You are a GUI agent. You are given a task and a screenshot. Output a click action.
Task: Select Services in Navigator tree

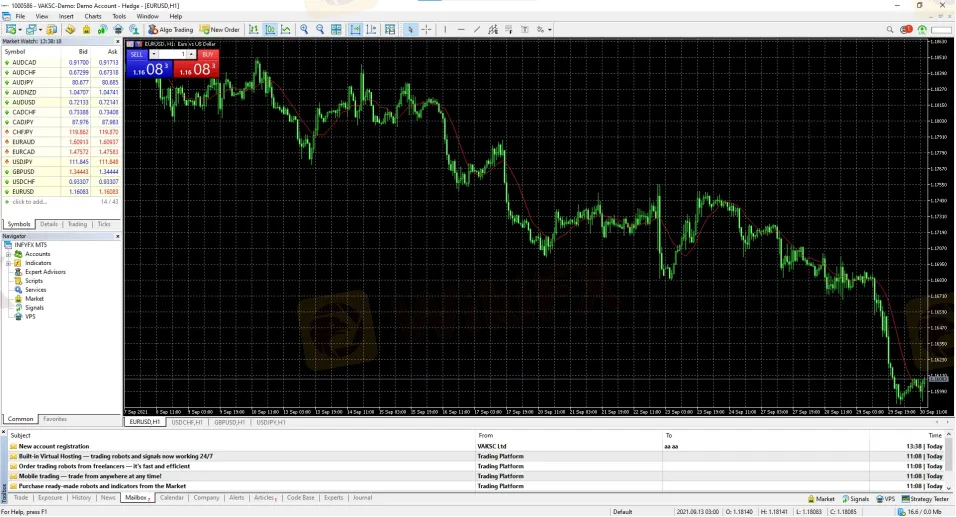point(35,290)
